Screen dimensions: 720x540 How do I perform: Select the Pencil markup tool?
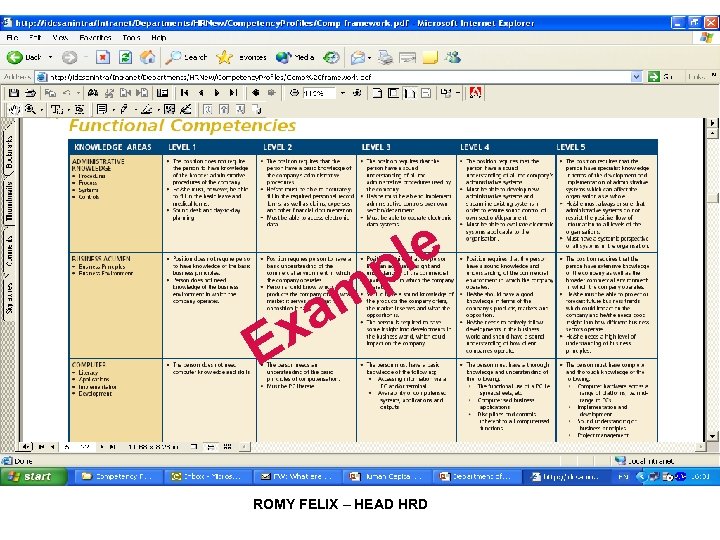(124, 109)
